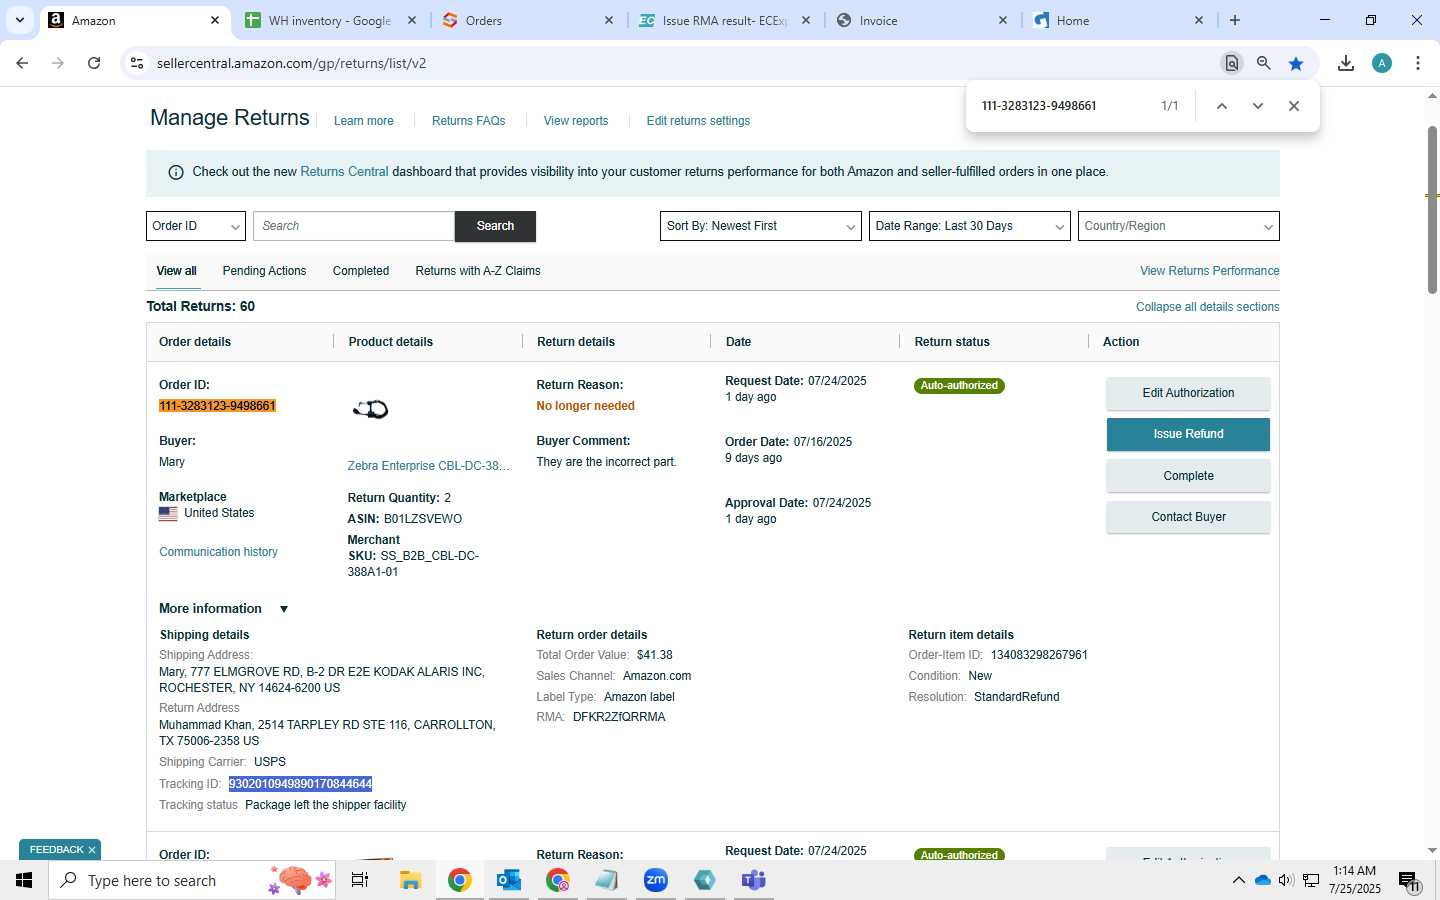The height and width of the screenshot is (900, 1440).
Task: Open the Communication history link
Action: point(218,552)
